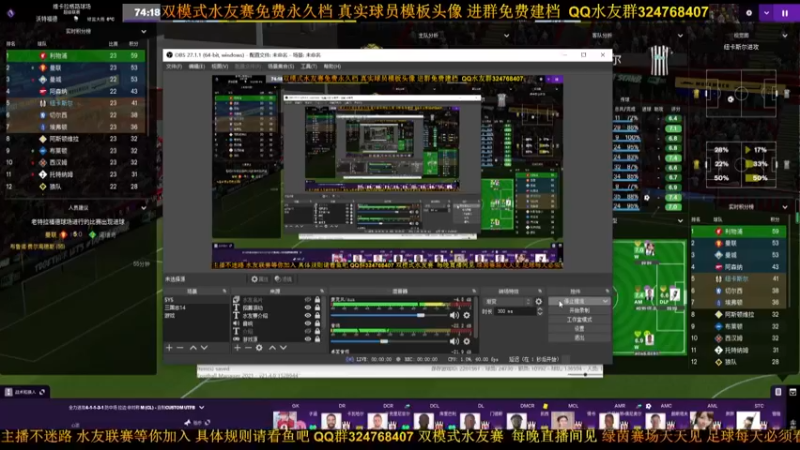
Task: Move the selected scene down in the list
Action: click(x=204, y=348)
